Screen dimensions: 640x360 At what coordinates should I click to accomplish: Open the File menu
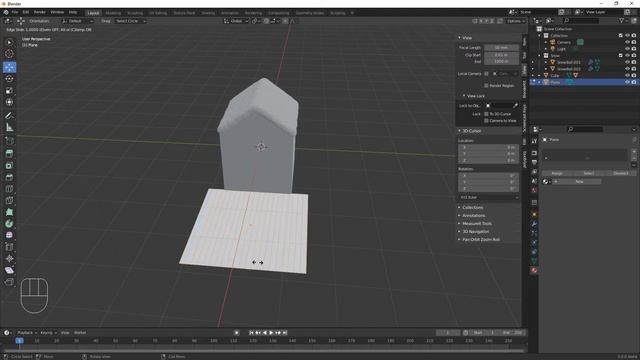(15, 13)
